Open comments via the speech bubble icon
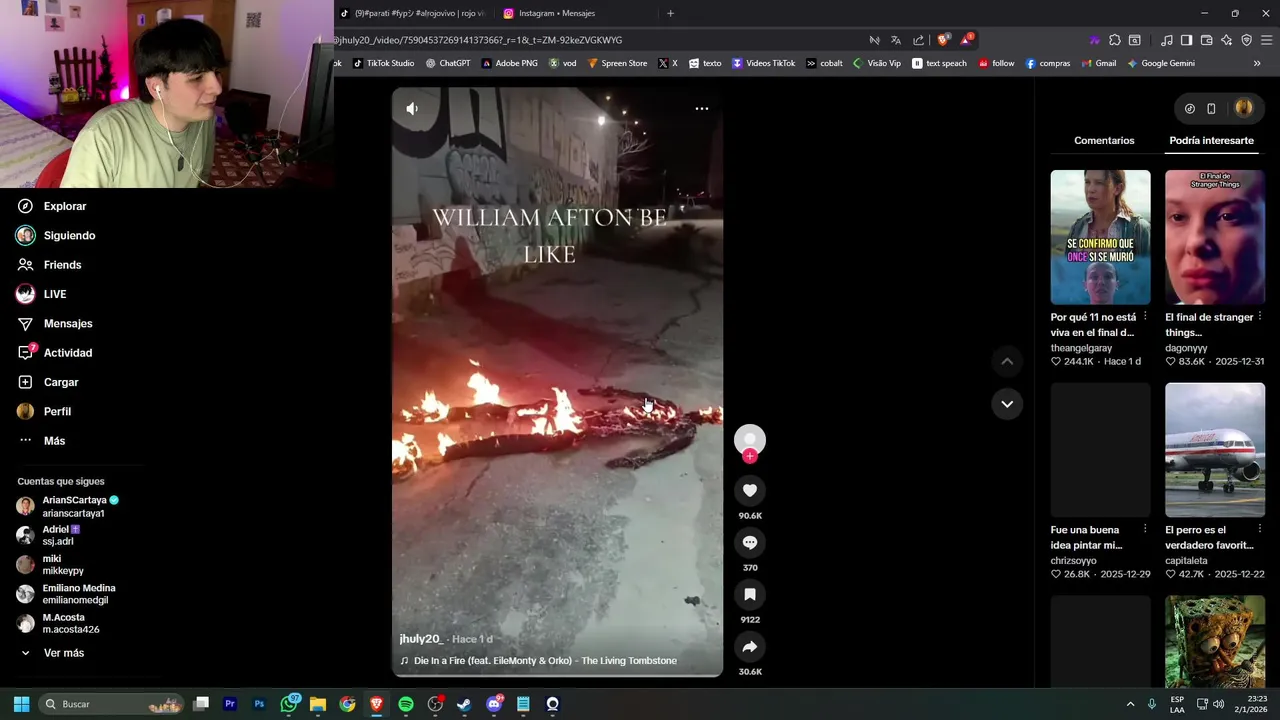Image resolution: width=1280 pixels, height=720 pixels. tap(750, 542)
